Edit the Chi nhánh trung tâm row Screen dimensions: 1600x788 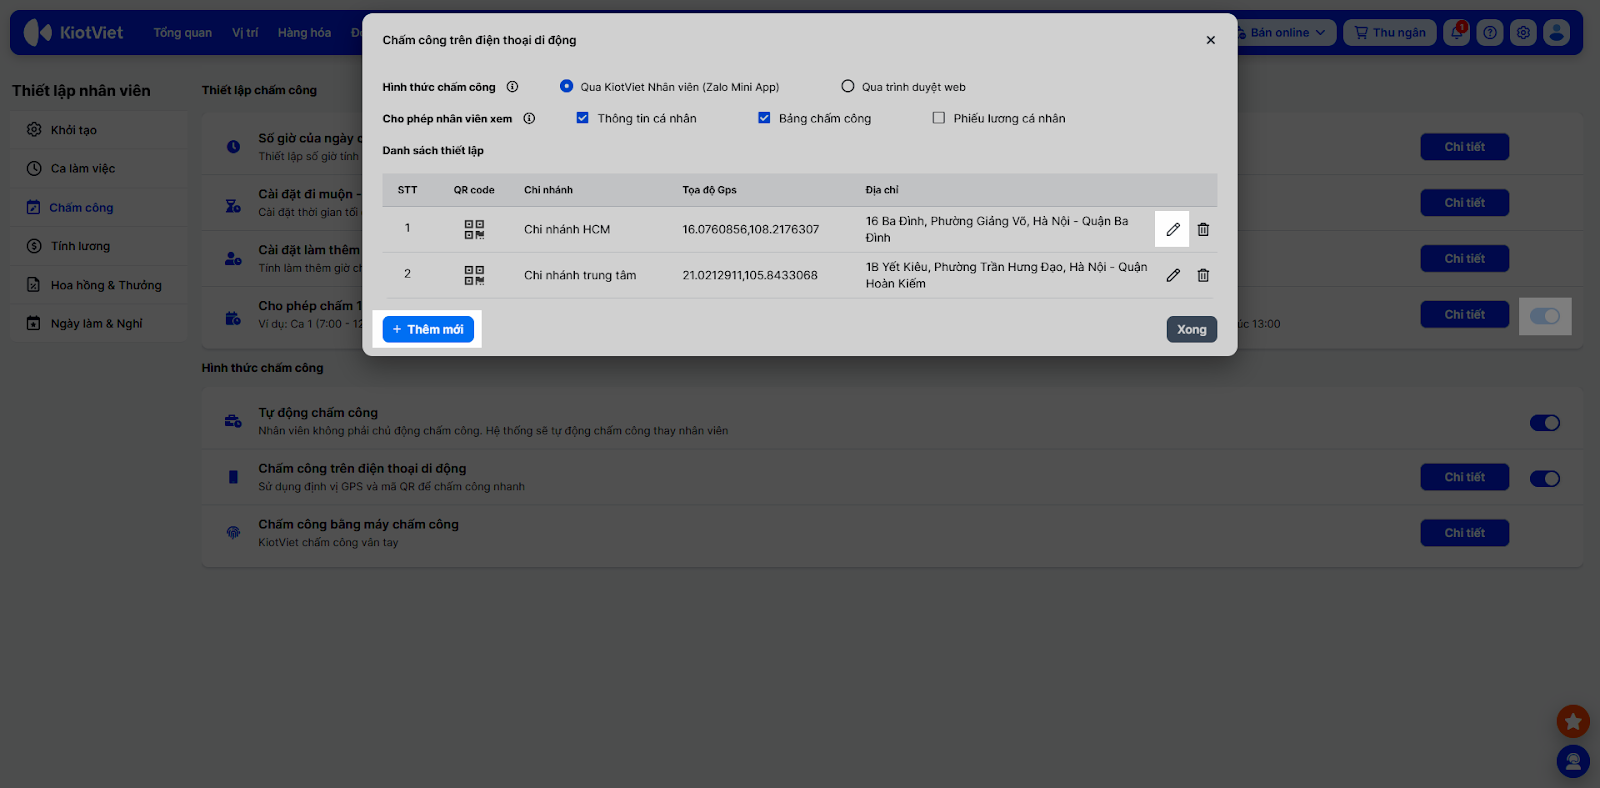click(1173, 275)
